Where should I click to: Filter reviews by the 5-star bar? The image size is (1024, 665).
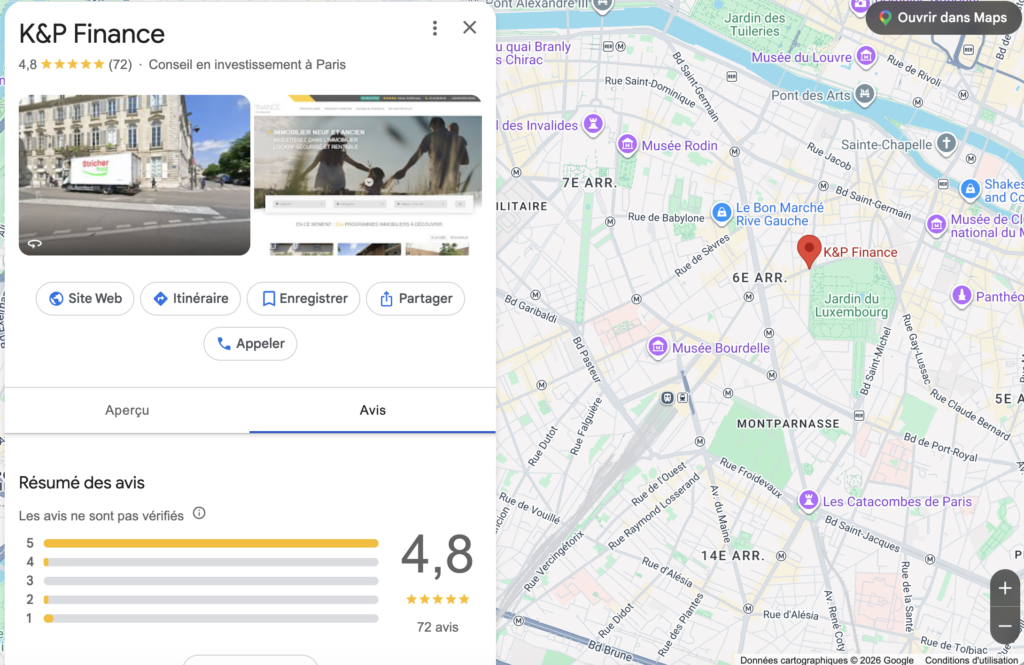pos(211,543)
